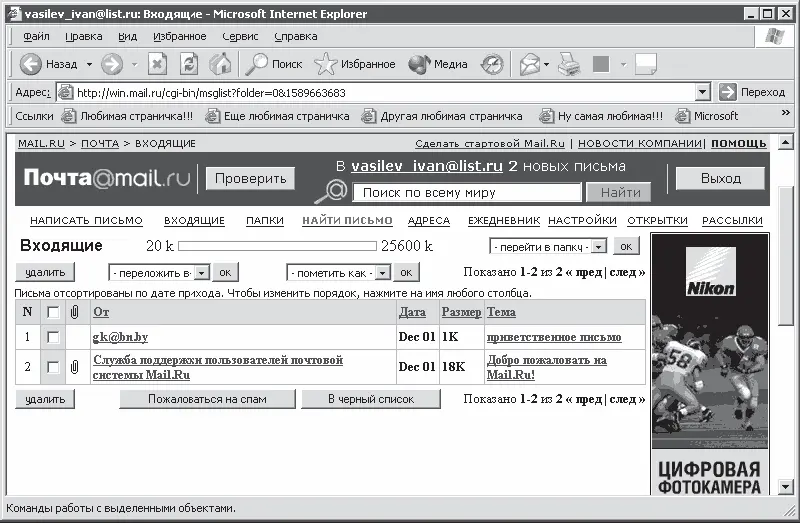Open the НАПИСАТЬ ПИСЬМО link
Image resolution: width=800 pixels, height=523 pixels.
coord(86,220)
